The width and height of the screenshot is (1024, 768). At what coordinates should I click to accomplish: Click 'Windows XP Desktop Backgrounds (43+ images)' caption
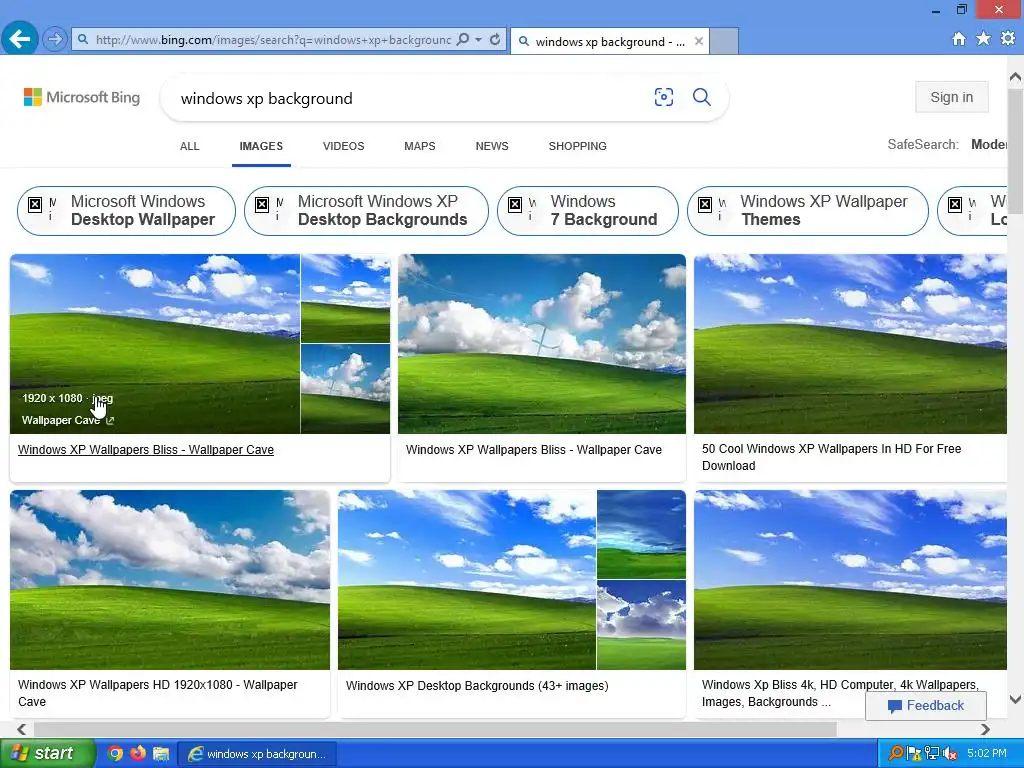[x=477, y=686]
